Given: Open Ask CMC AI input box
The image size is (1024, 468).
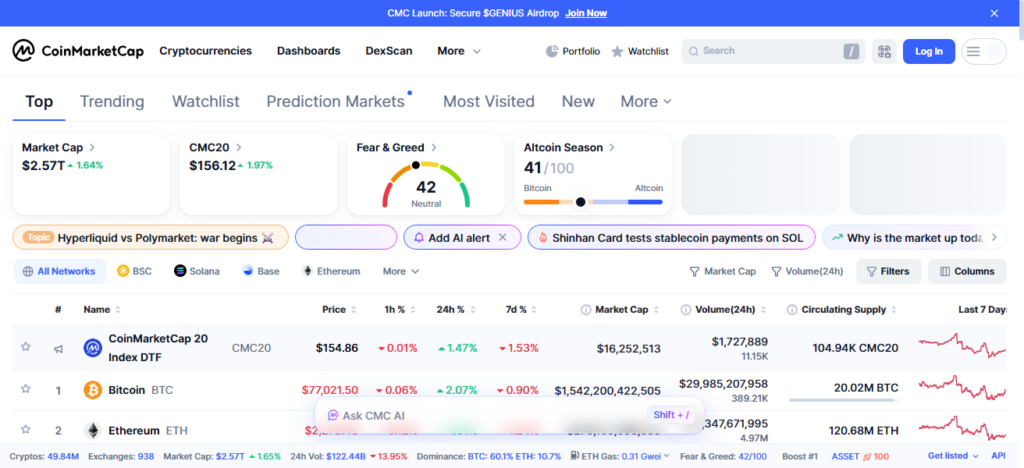Looking at the screenshot, I should (509, 415).
